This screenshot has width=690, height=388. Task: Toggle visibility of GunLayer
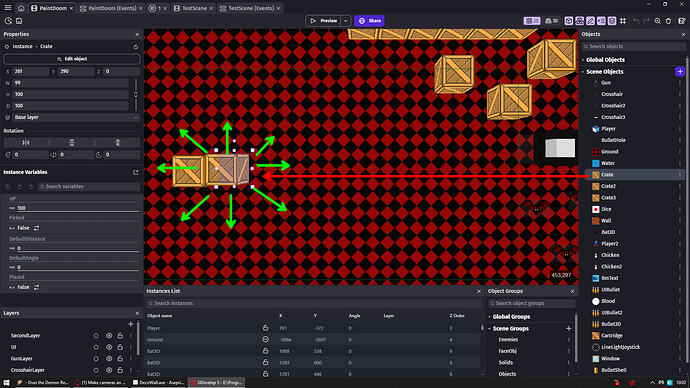click(x=109, y=359)
